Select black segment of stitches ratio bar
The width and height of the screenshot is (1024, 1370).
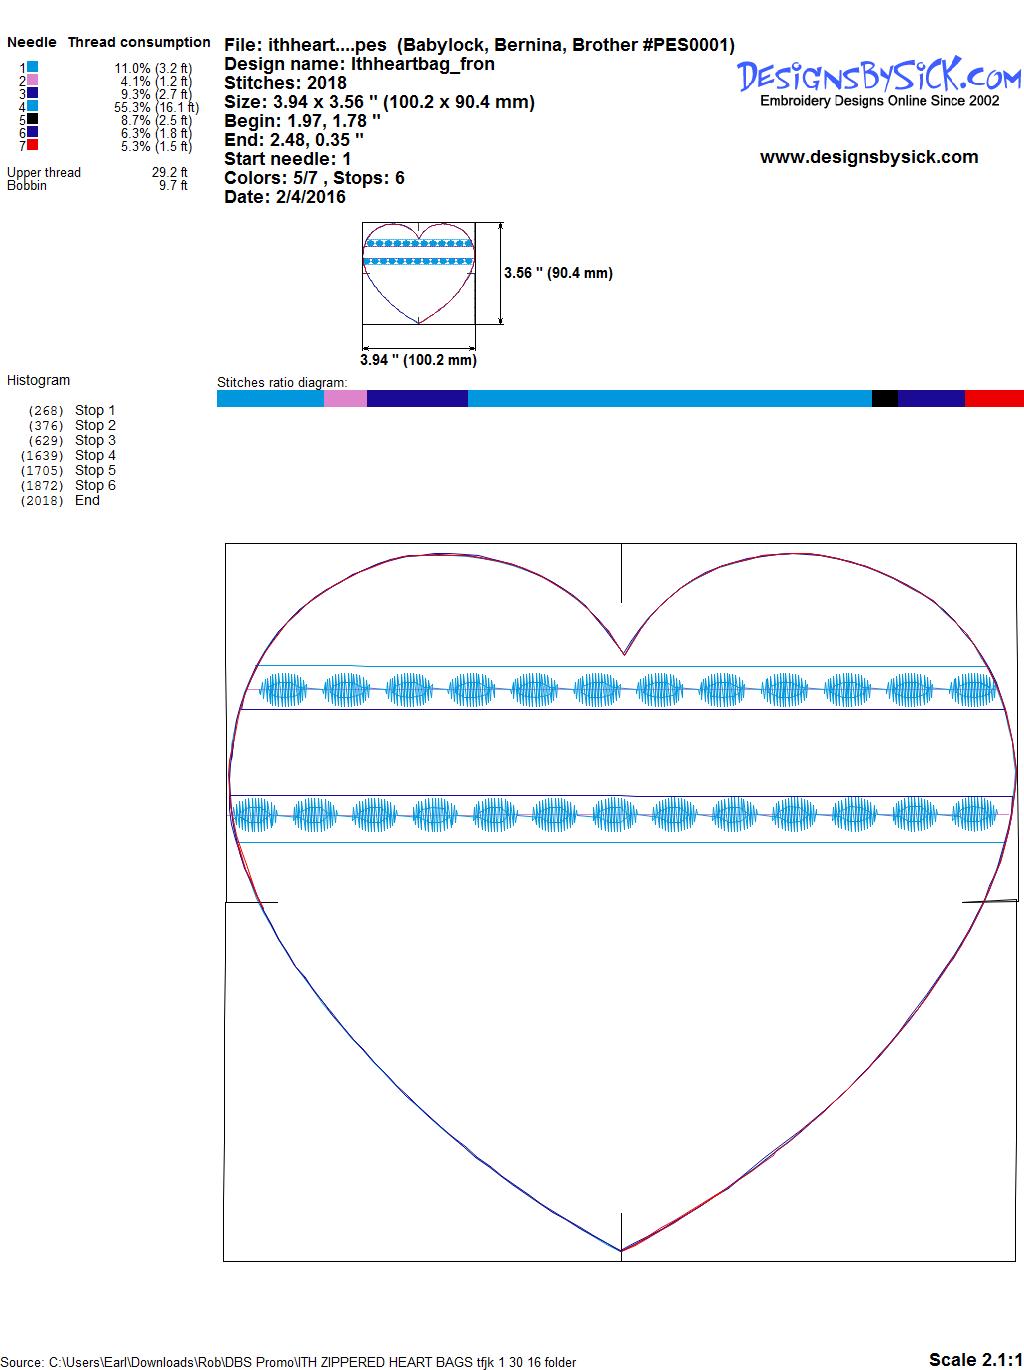884,398
